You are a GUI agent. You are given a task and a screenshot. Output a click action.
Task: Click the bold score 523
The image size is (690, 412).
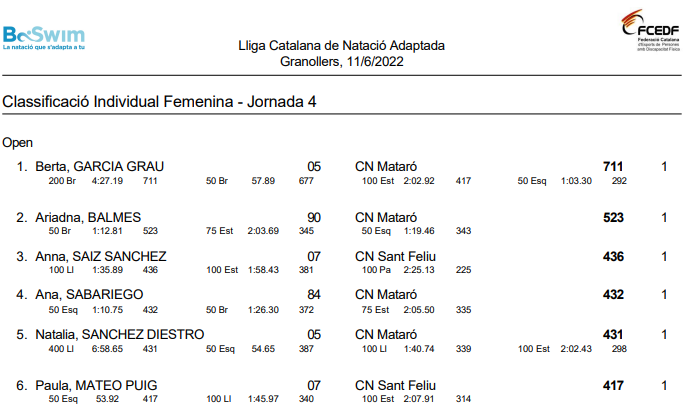[613, 217]
